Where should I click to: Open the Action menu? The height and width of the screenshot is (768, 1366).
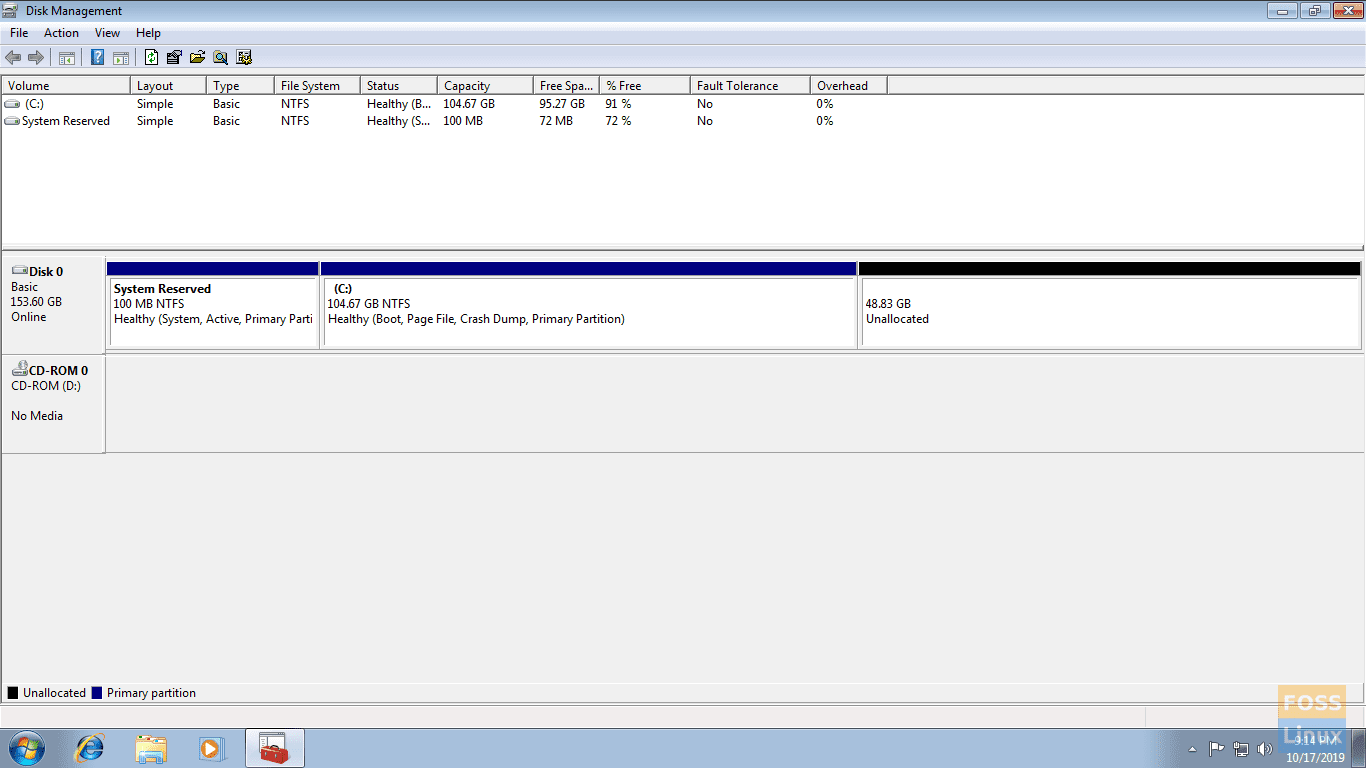pos(61,33)
